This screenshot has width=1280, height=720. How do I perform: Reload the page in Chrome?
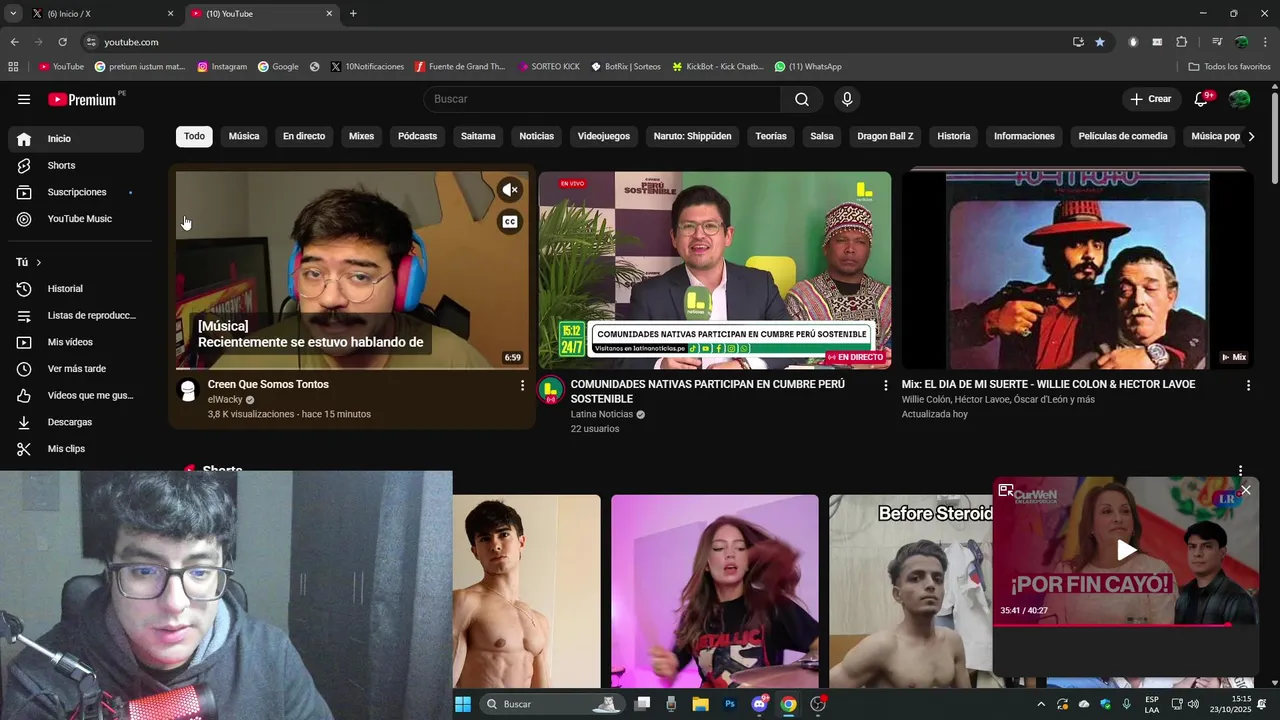point(62,42)
